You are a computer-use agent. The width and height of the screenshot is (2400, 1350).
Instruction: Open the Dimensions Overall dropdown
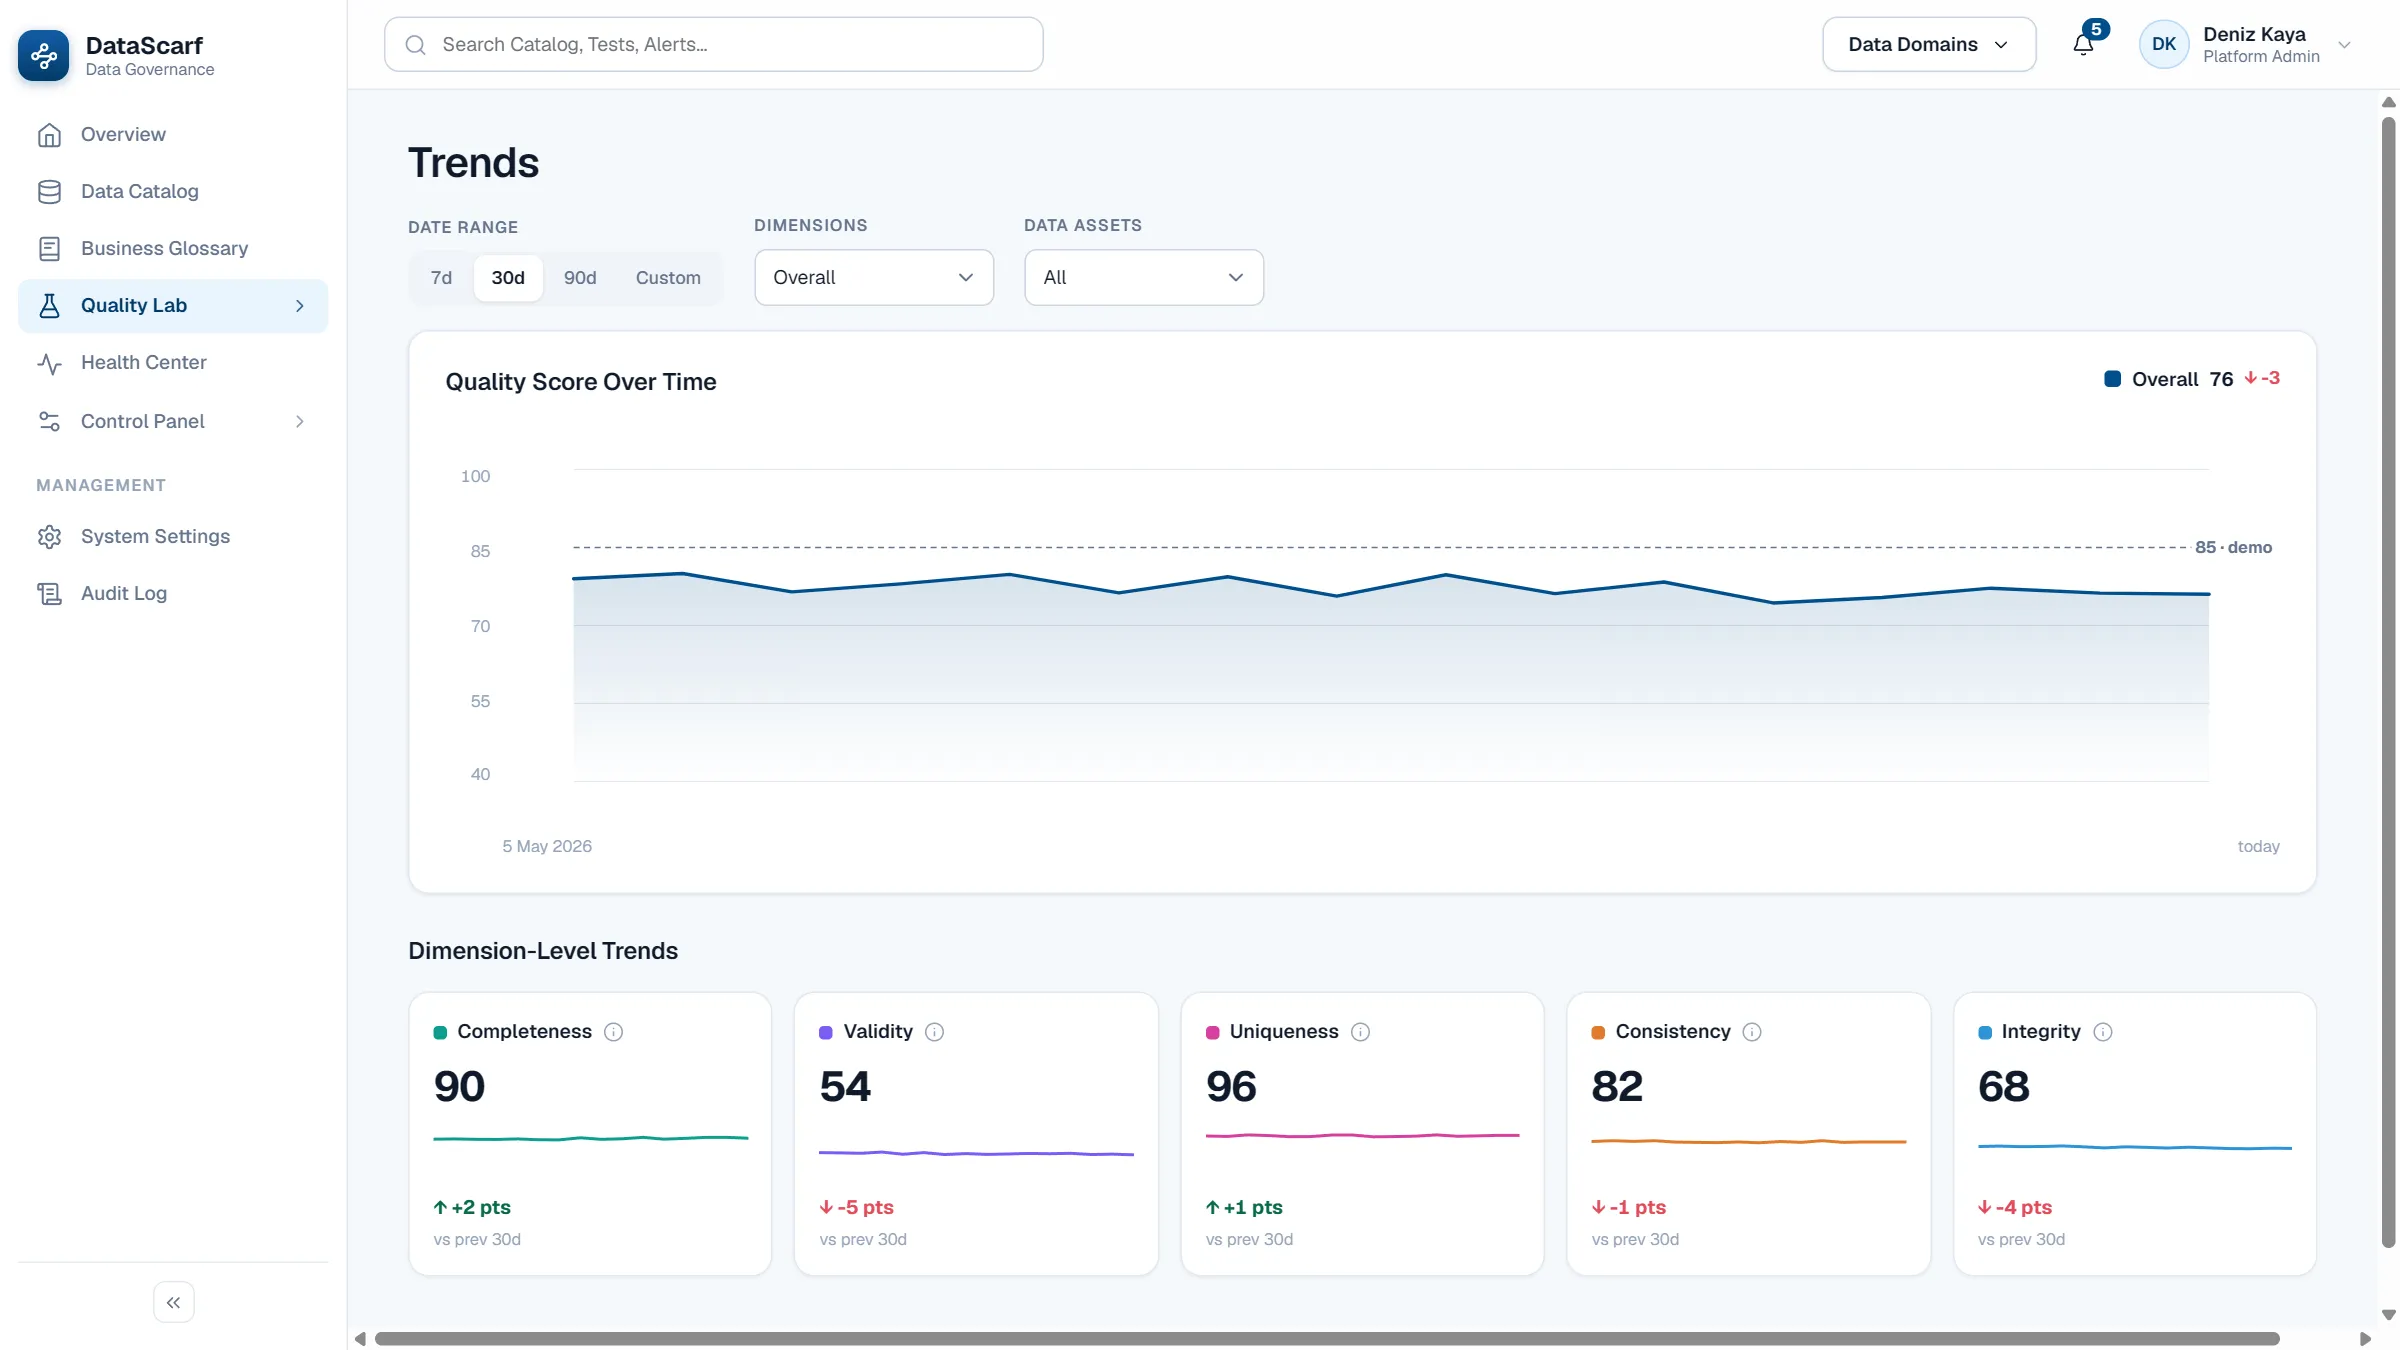point(874,278)
